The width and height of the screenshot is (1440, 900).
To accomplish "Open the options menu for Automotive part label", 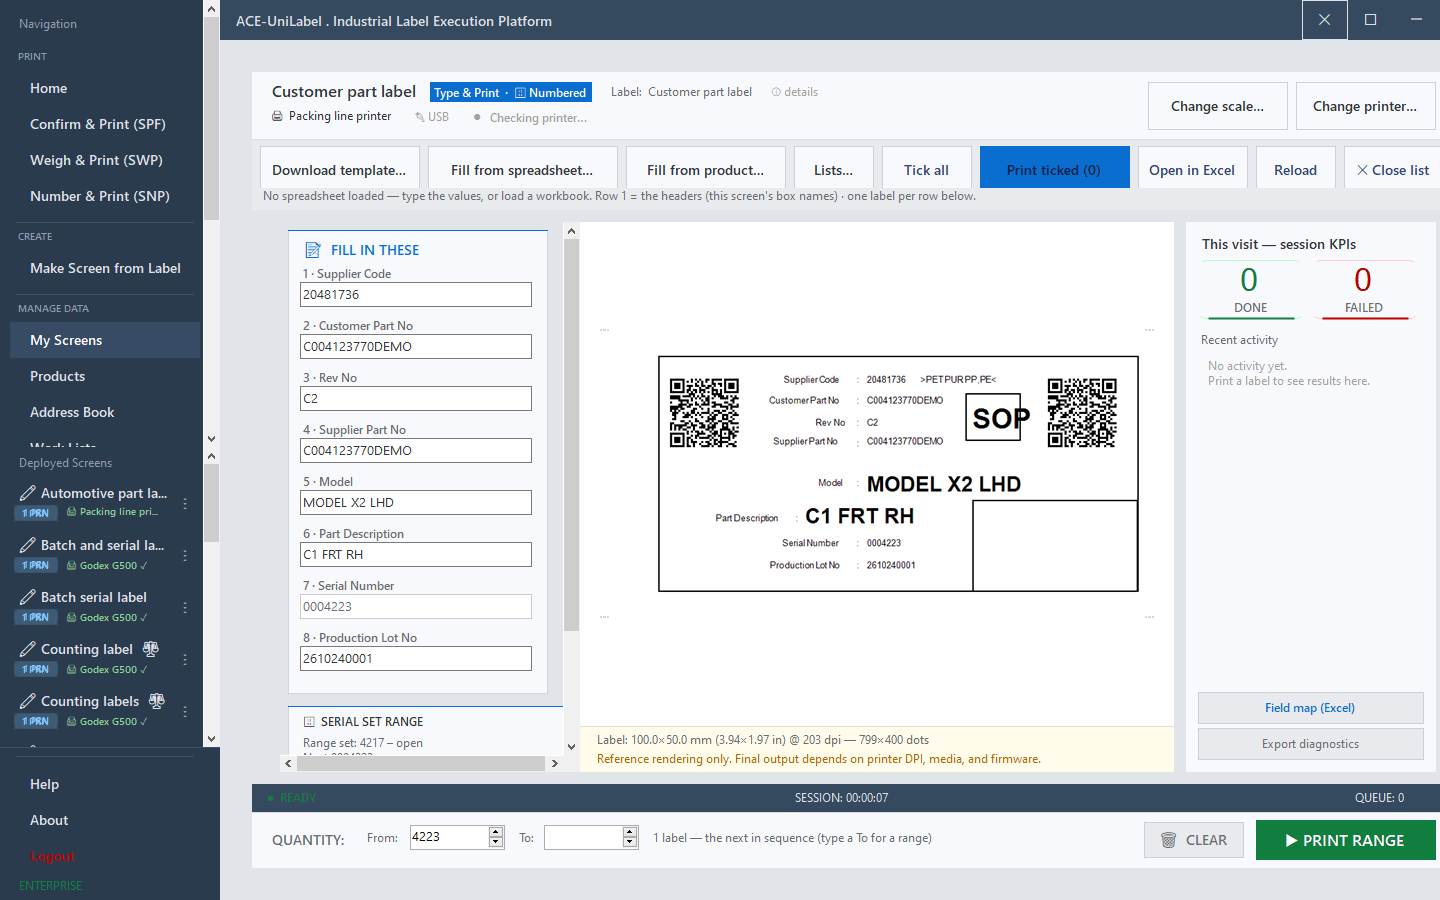I will tap(185, 503).
